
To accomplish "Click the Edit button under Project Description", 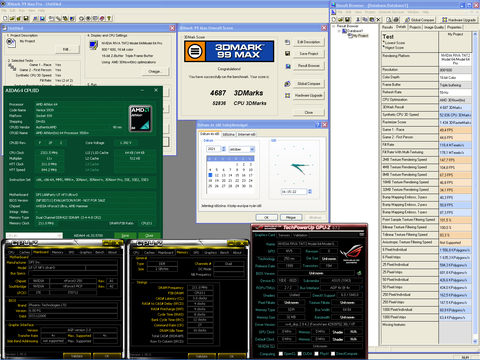I will 67,49.
